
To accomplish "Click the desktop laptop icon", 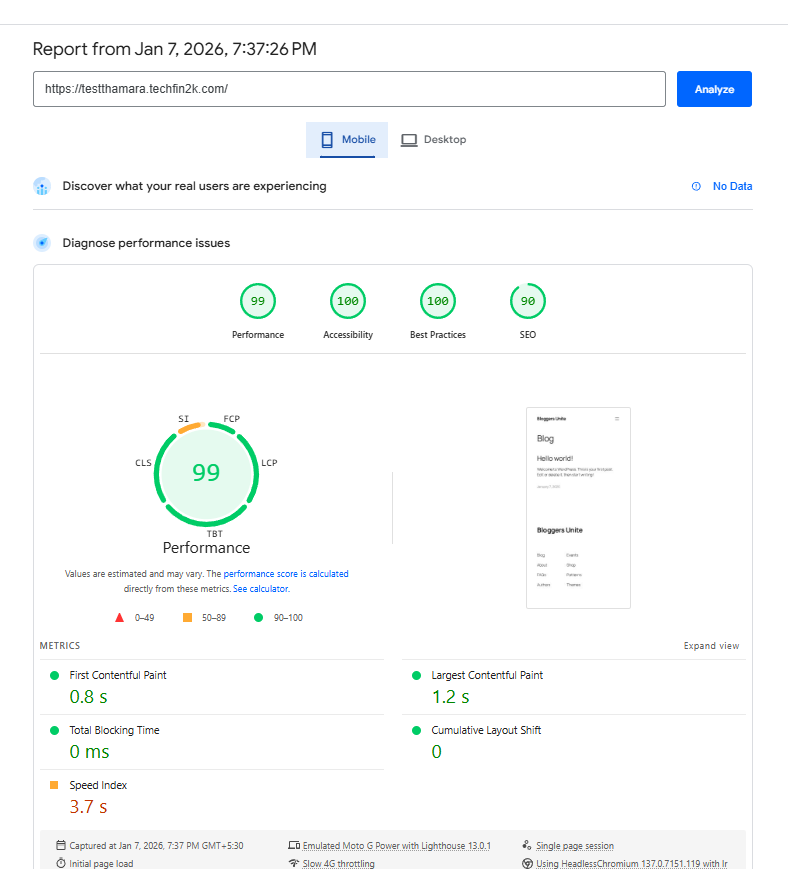I will click(409, 140).
